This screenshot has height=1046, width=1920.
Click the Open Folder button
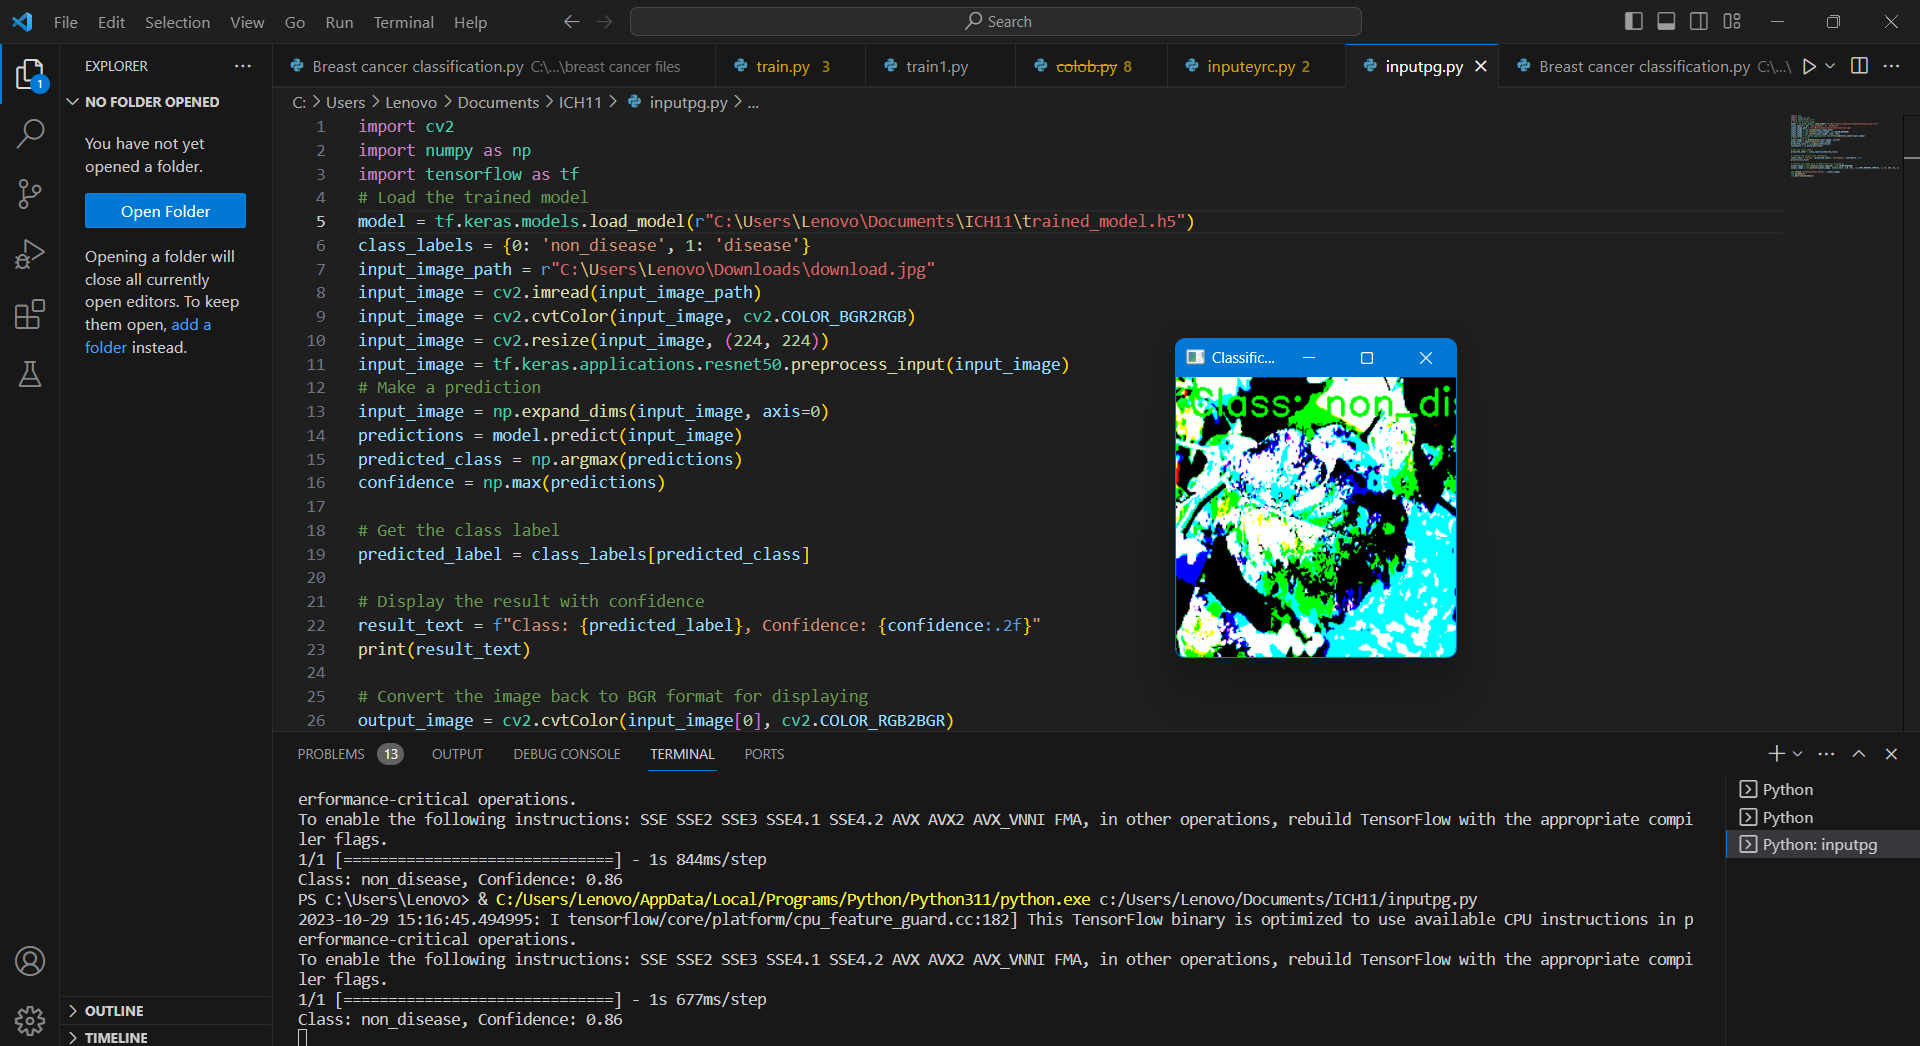point(165,211)
